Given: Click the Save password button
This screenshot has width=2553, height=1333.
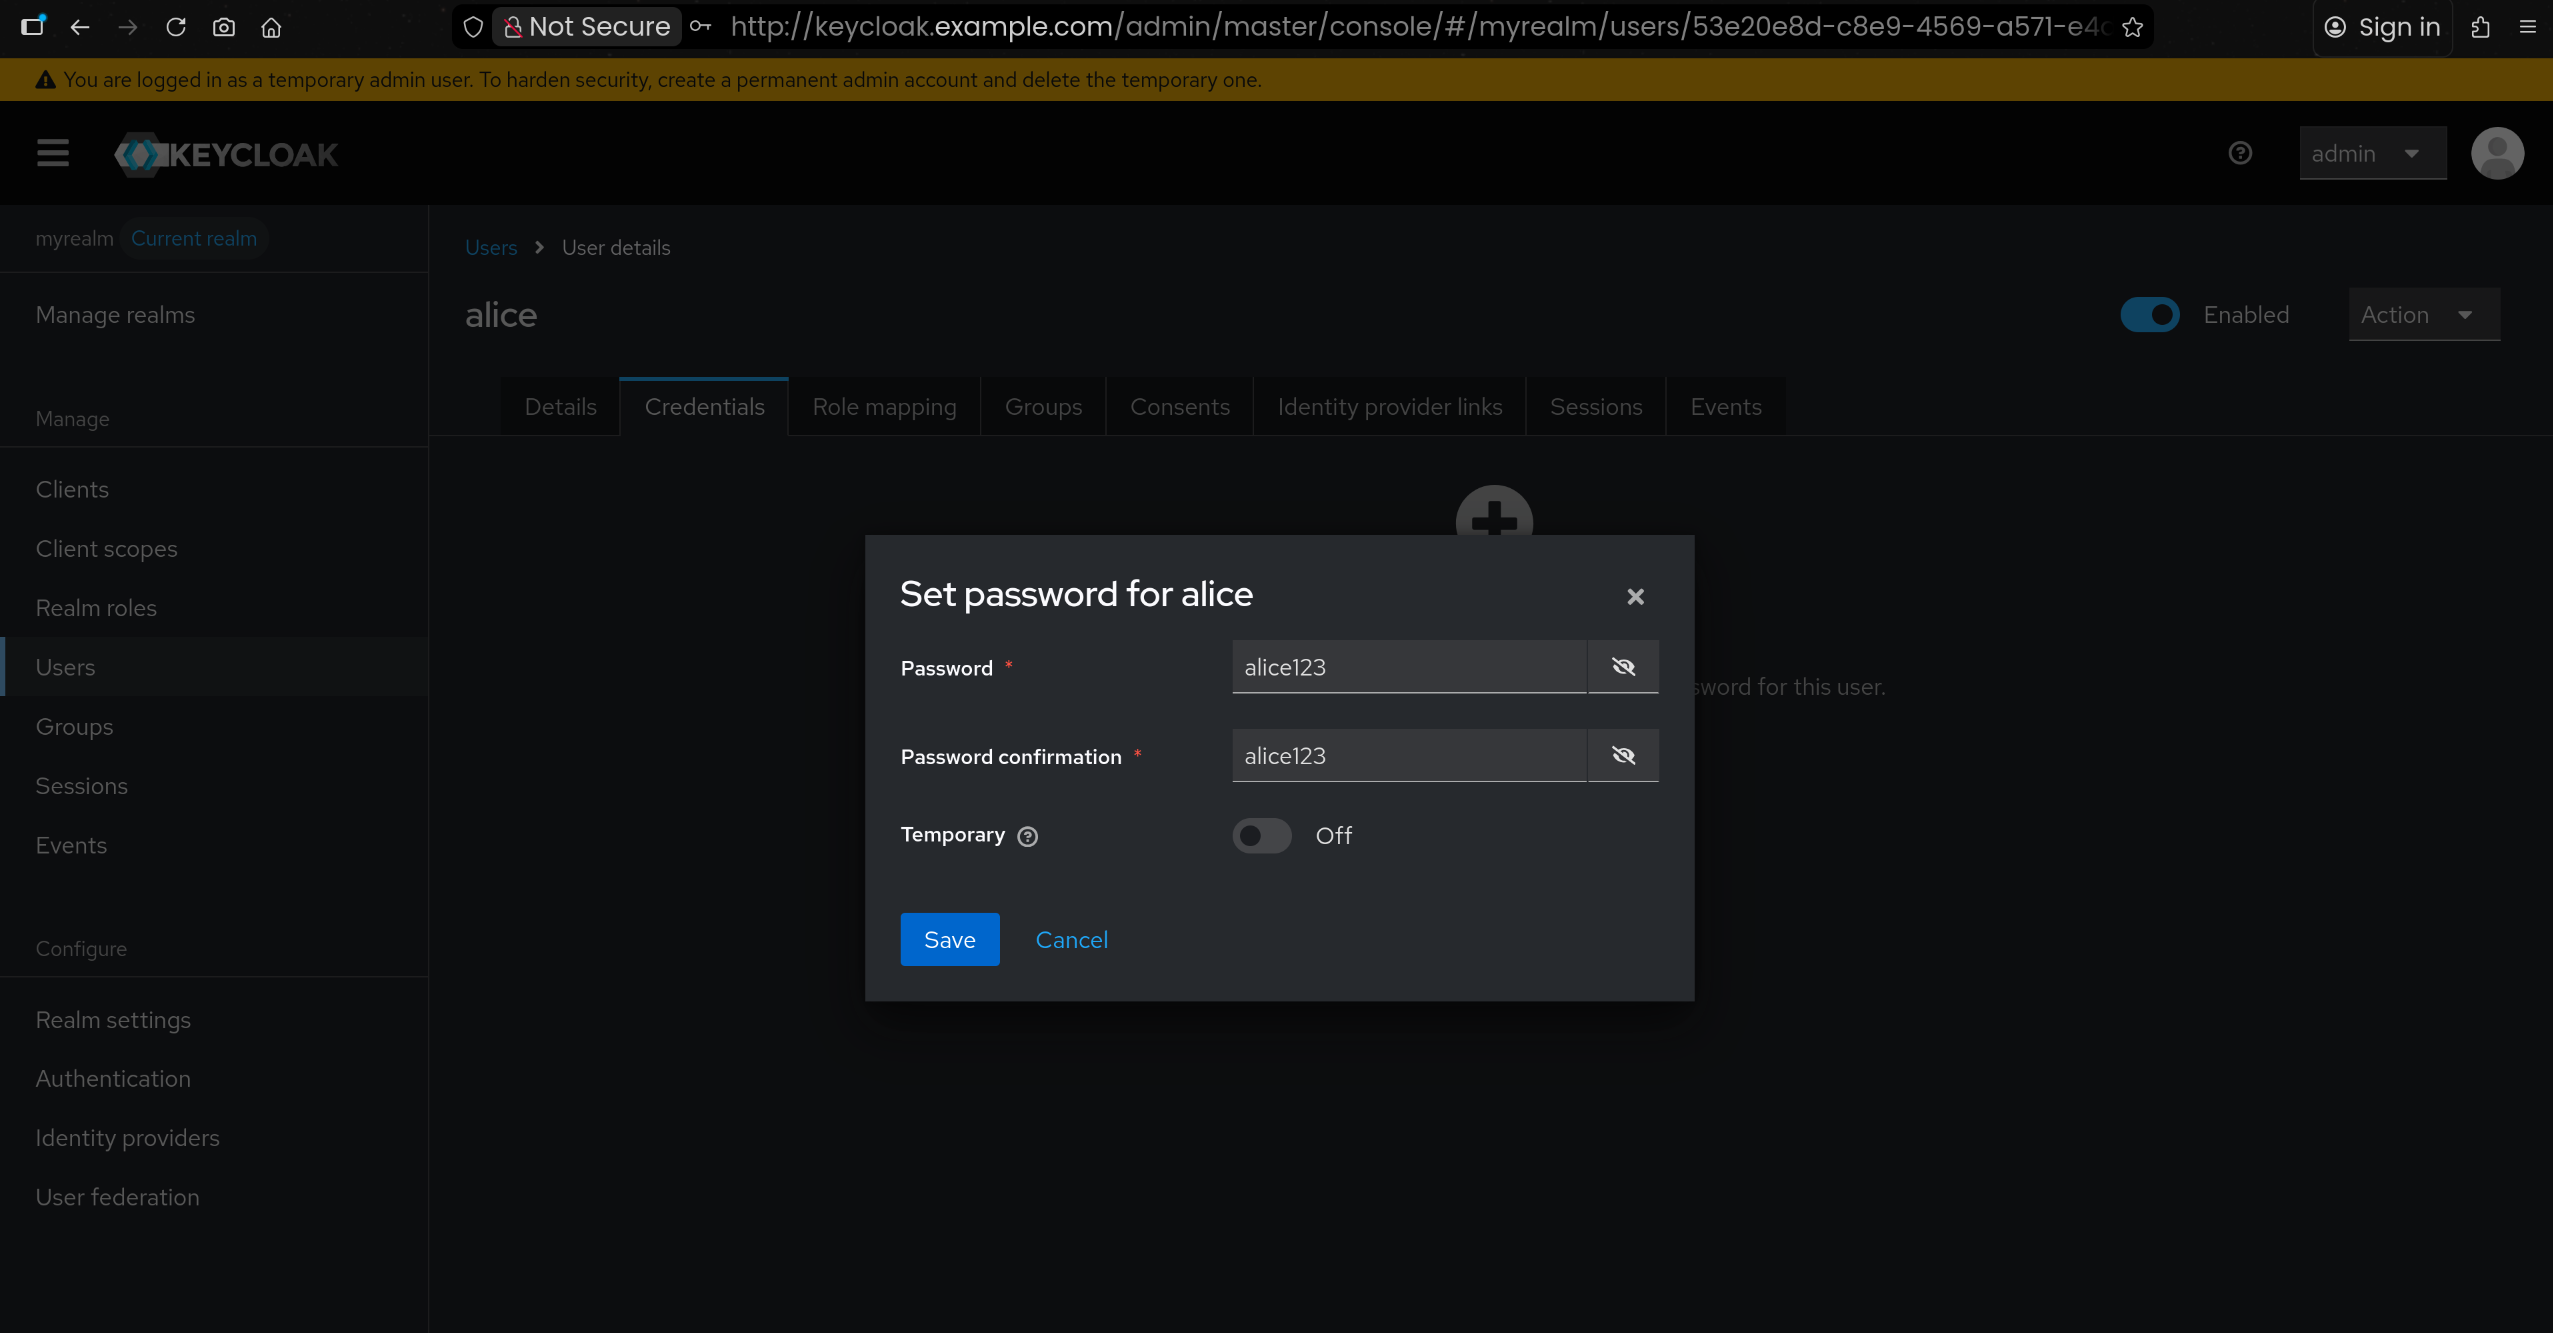Looking at the screenshot, I should [949, 939].
